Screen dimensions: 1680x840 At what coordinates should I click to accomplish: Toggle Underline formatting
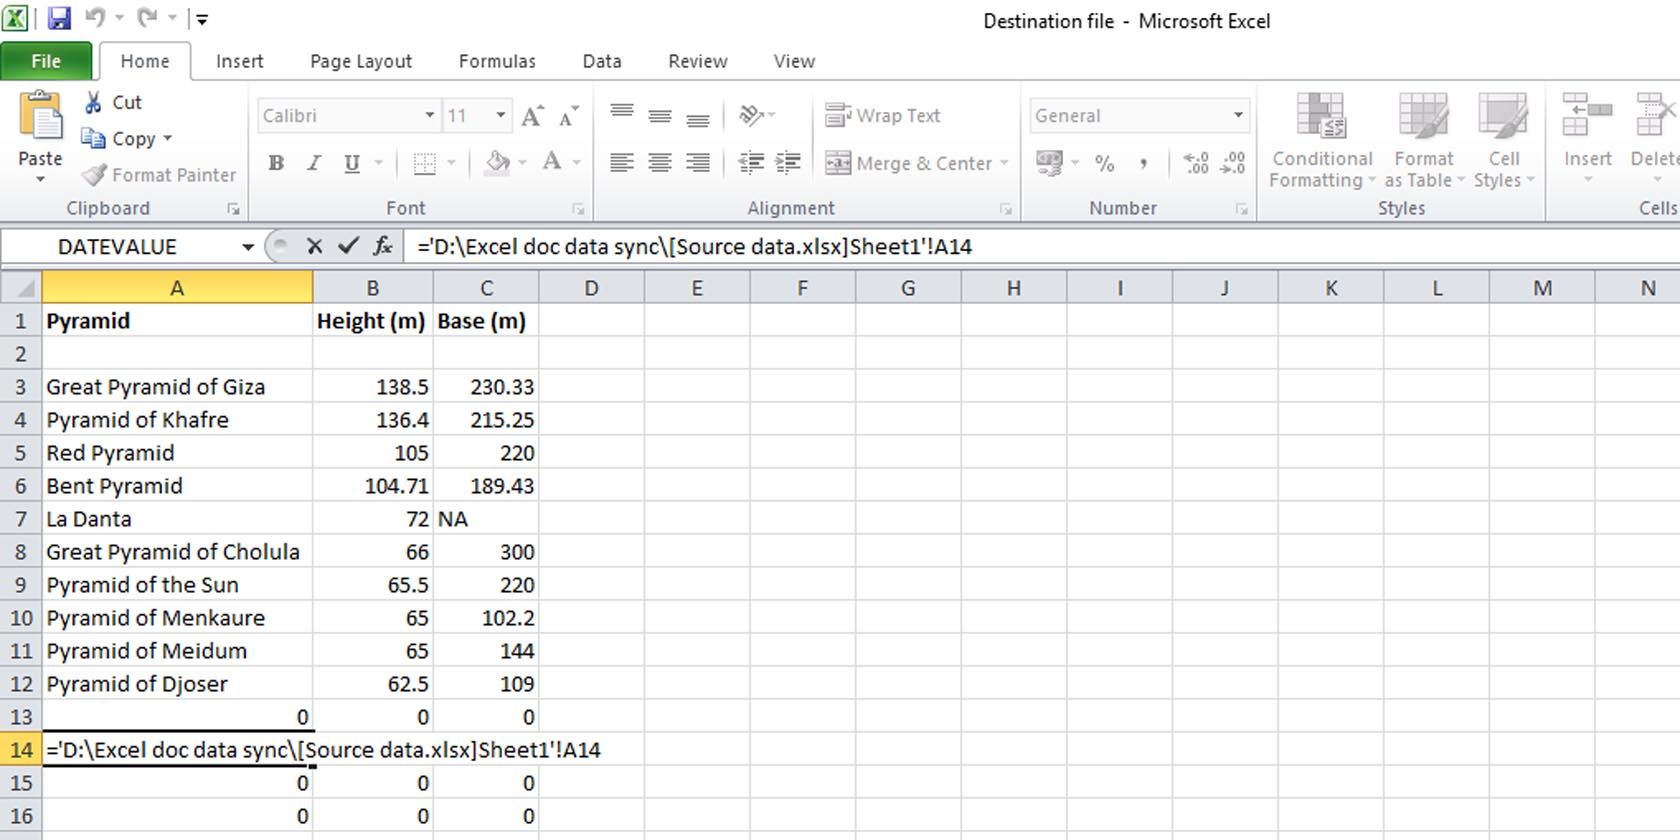351,163
